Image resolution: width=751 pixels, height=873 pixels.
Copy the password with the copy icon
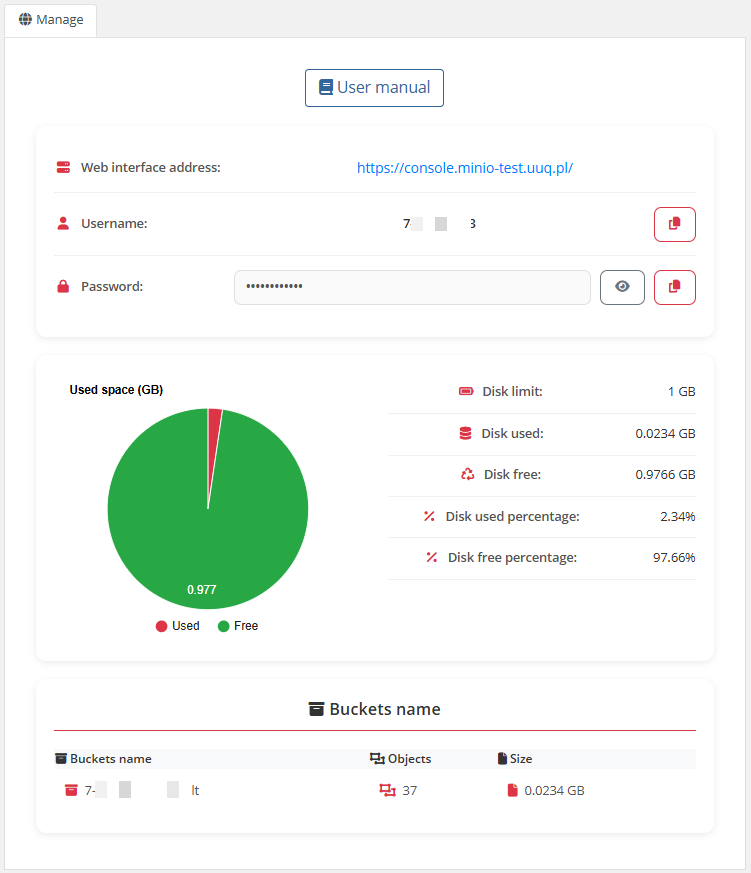pos(674,287)
